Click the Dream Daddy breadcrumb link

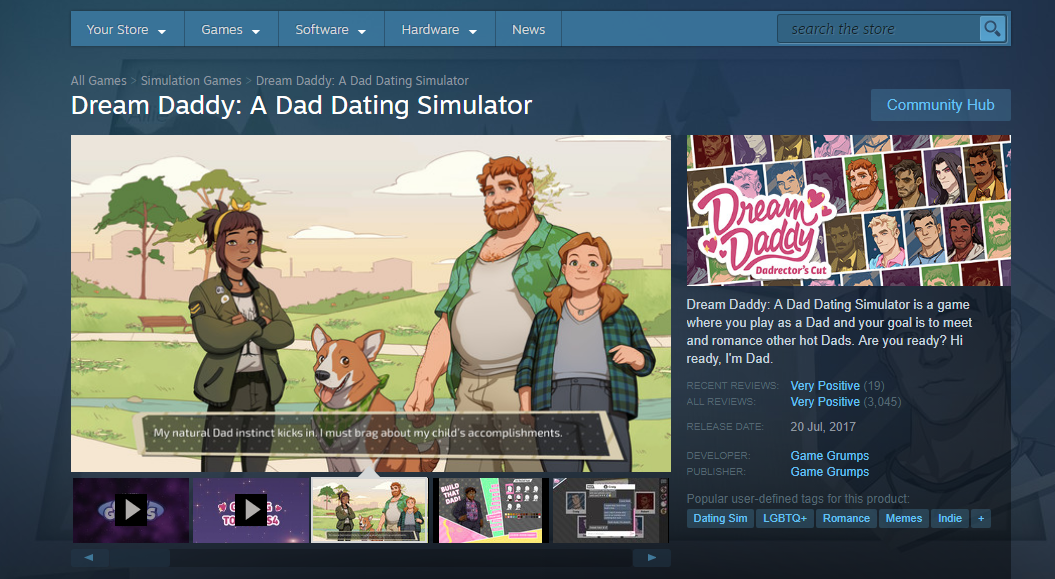[362, 81]
